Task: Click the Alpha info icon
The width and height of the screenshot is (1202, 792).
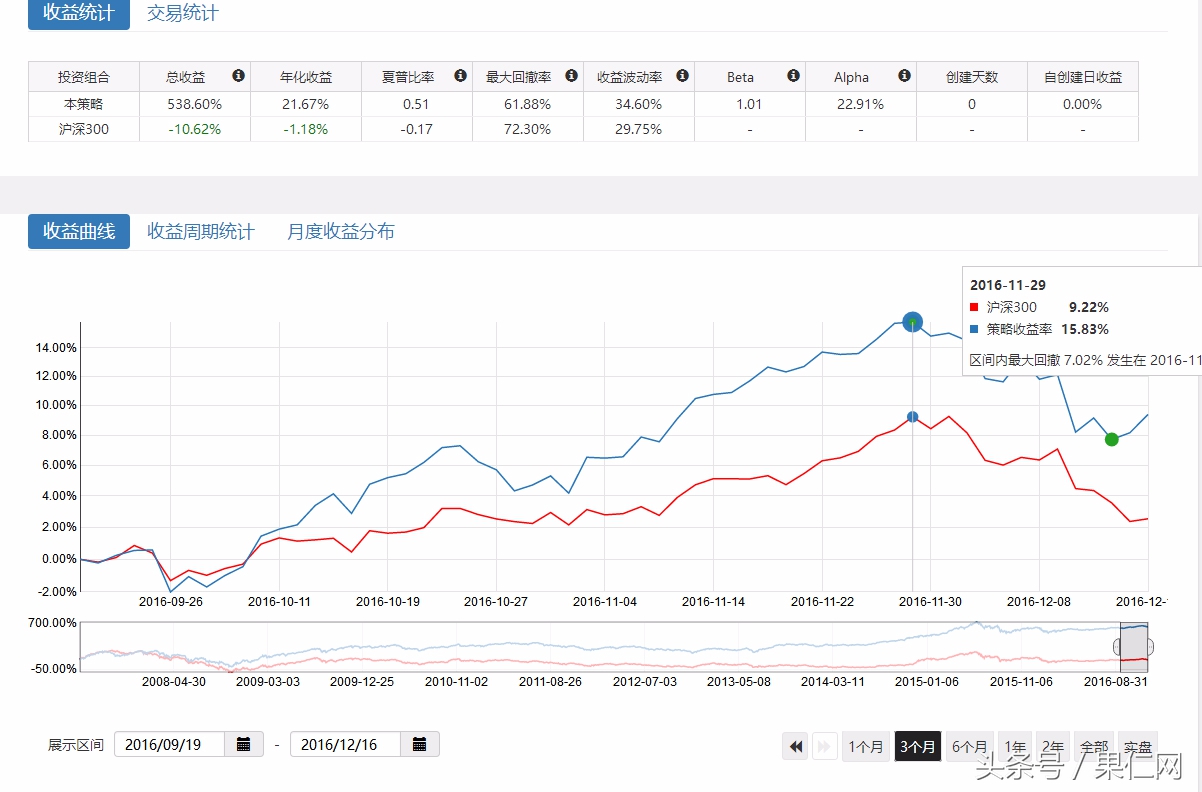Action: pos(904,76)
